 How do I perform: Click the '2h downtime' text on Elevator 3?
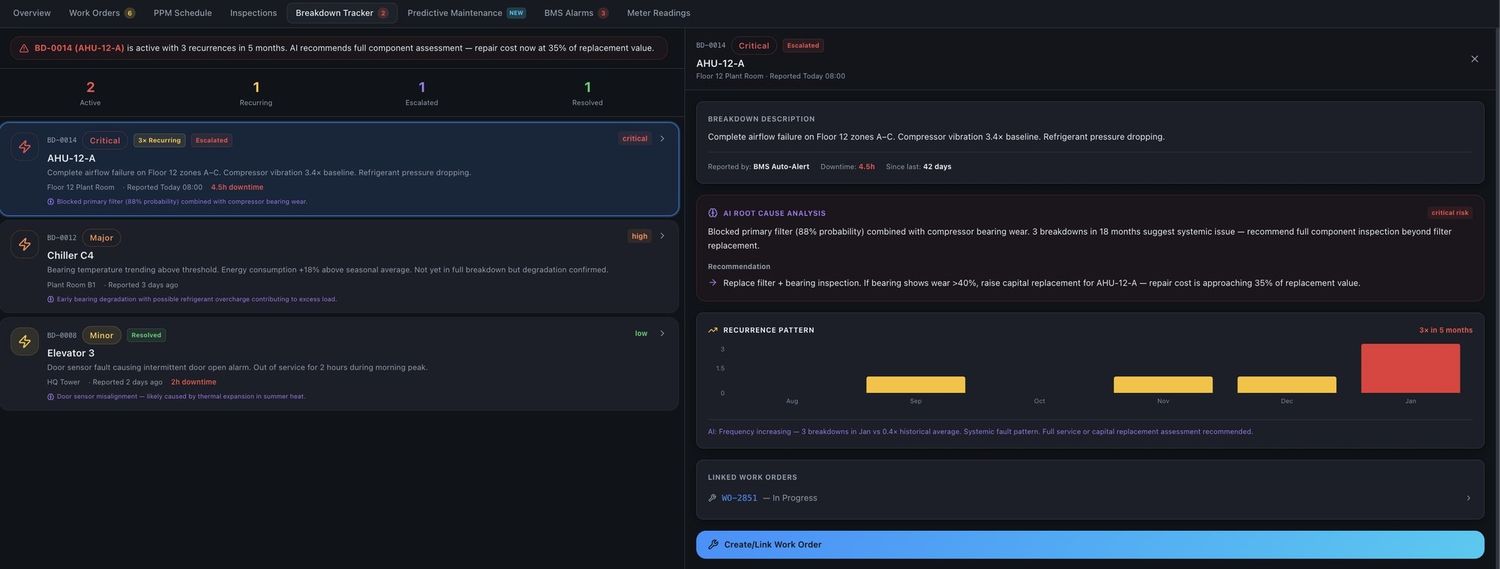[x=193, y=382]
